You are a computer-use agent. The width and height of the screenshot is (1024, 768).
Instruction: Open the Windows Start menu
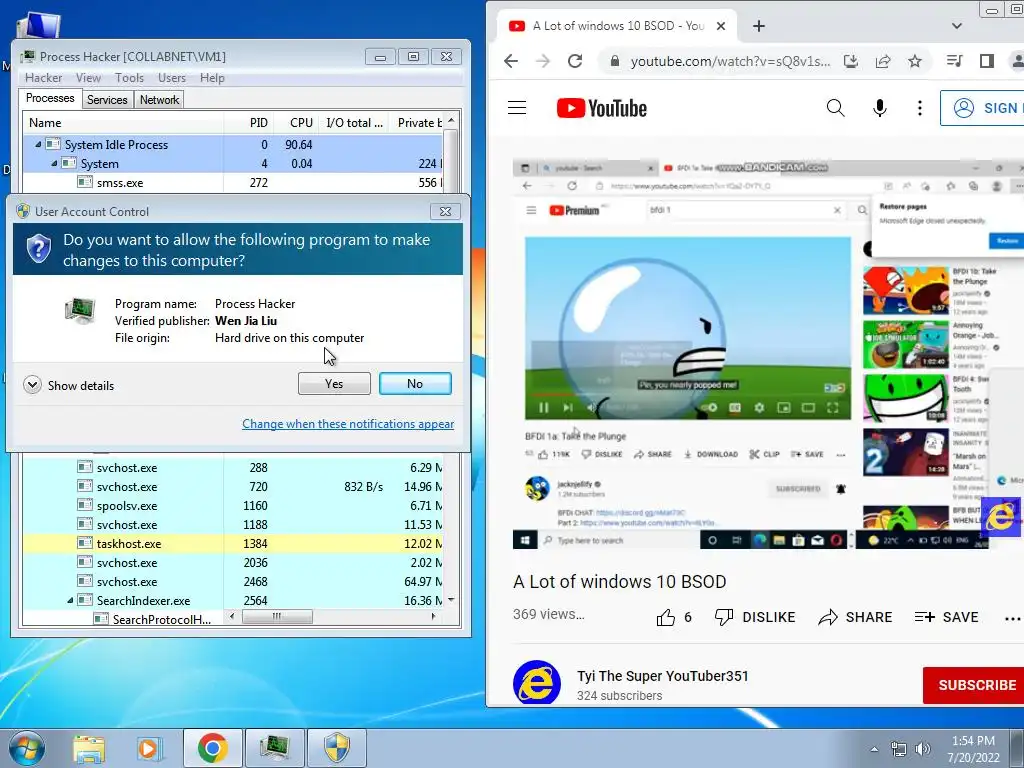[x=27, y=748]
